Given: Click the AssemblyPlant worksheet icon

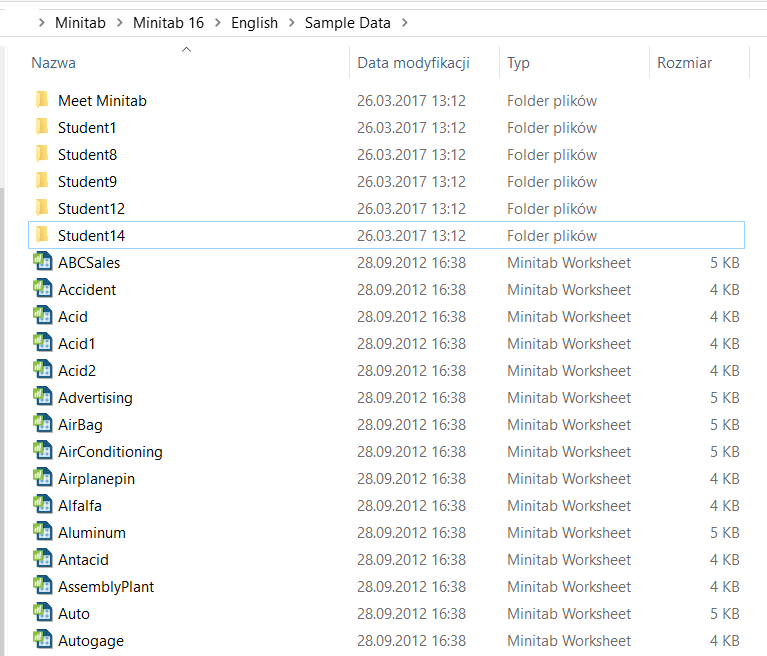Looking at the screenshot, I should 43,585.
